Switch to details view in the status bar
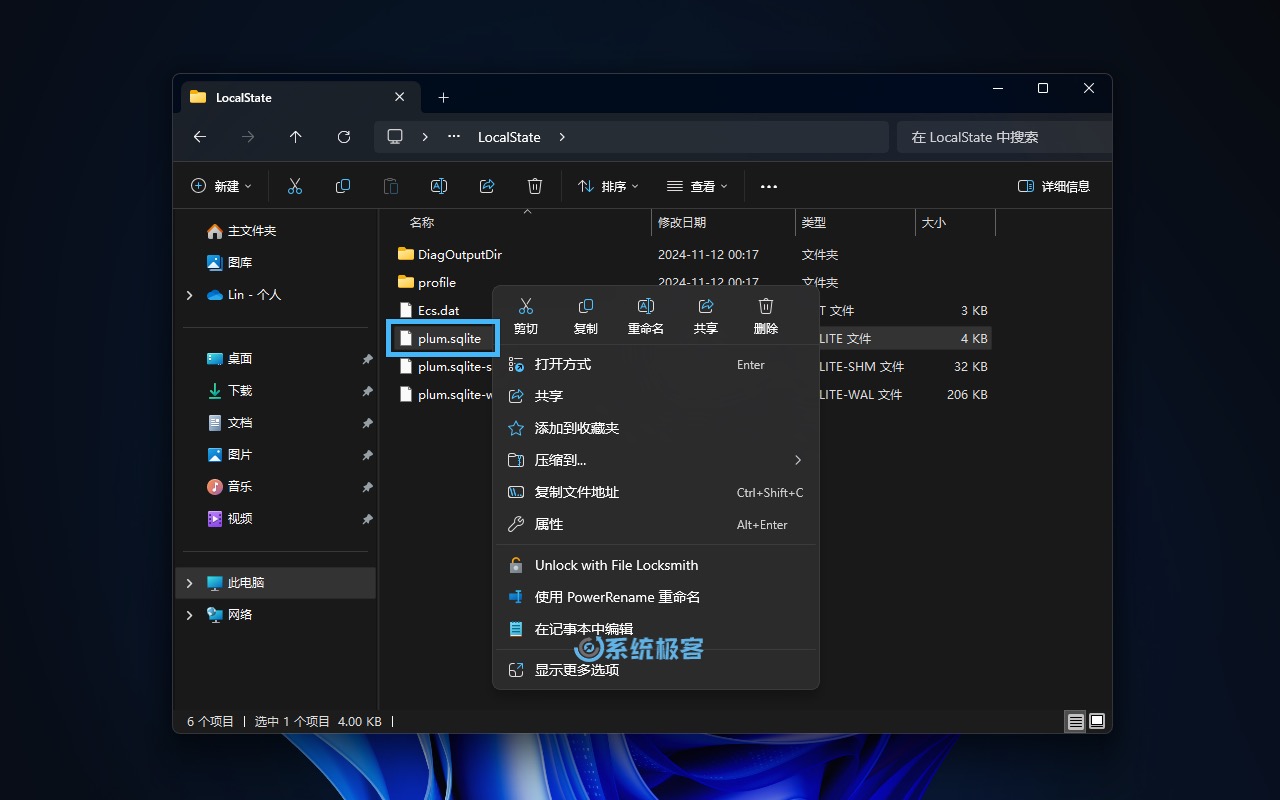The height and width of the screenshot is (800, 1280). point(1076,721)
